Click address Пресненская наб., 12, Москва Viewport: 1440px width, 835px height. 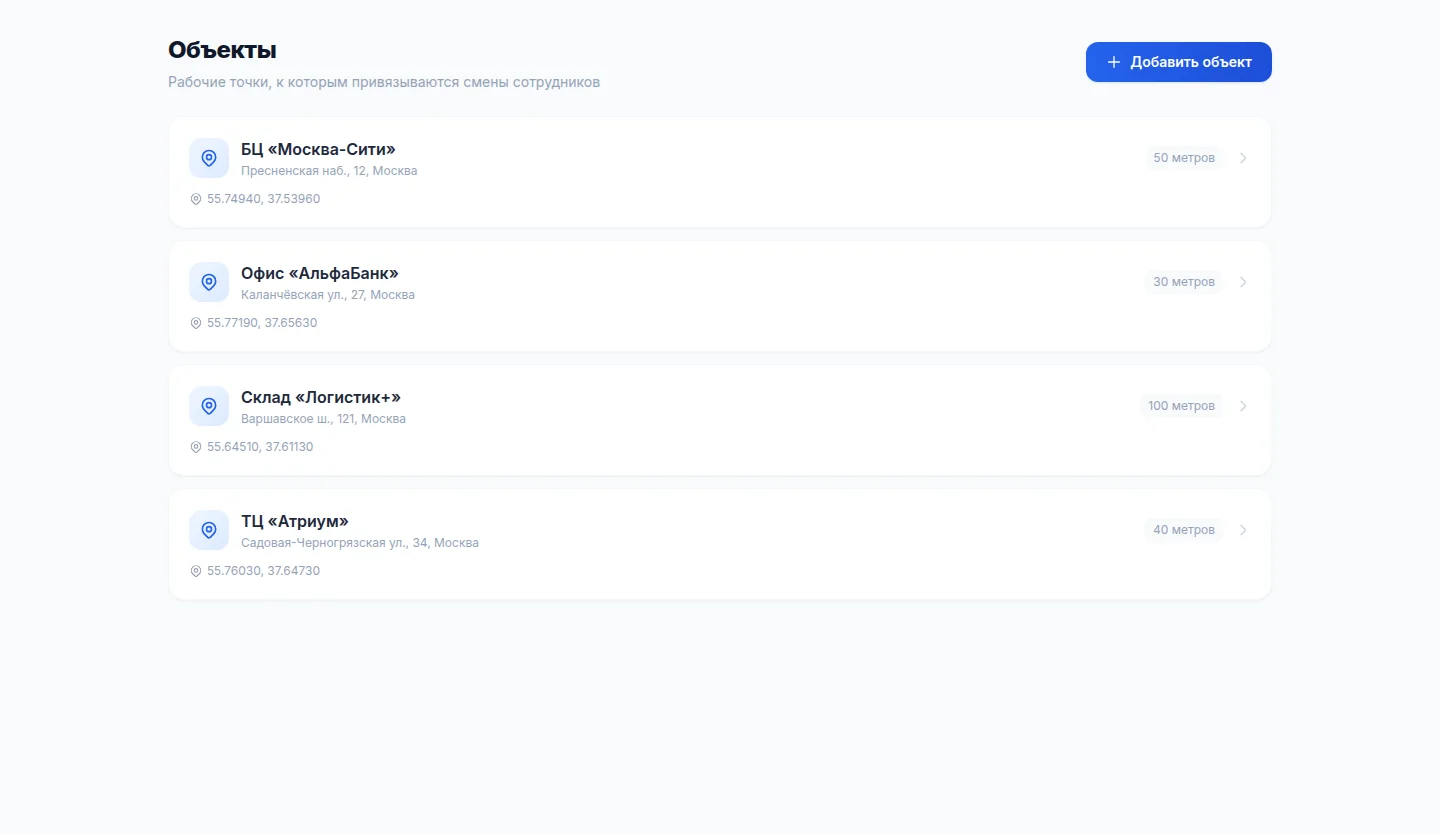pyautogui.click(x=329, y=171)
